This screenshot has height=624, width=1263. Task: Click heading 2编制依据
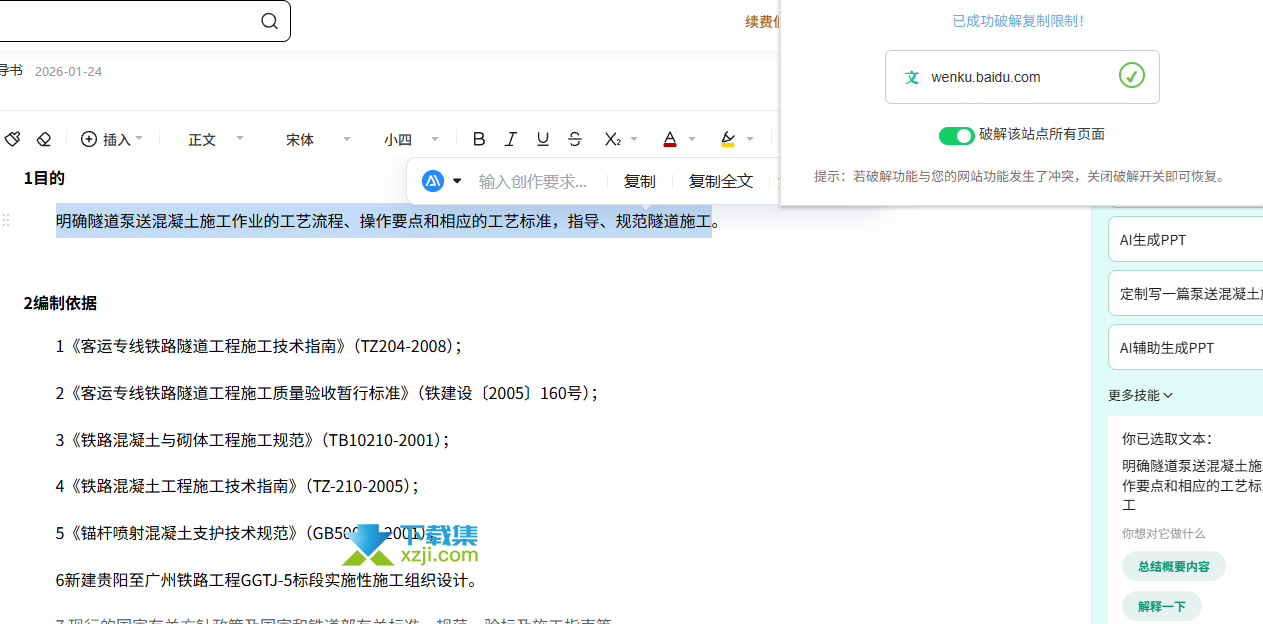pos(60,302)
